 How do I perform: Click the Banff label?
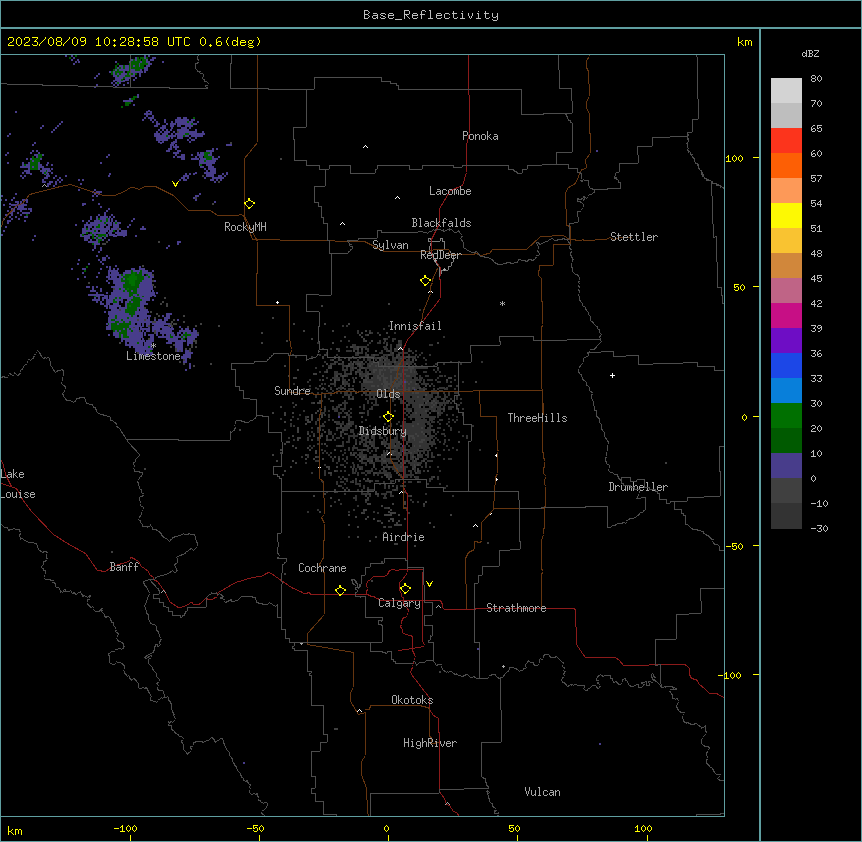124,567
